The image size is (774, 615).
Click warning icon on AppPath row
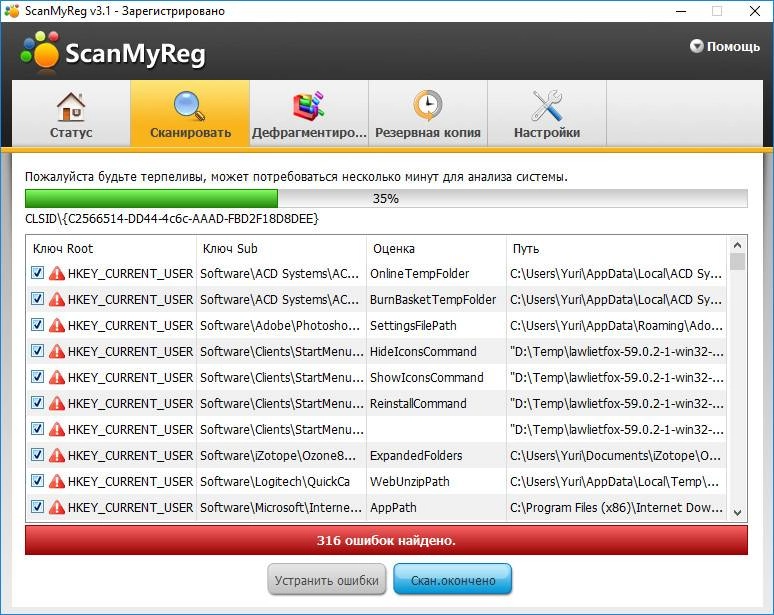point(57,507)
